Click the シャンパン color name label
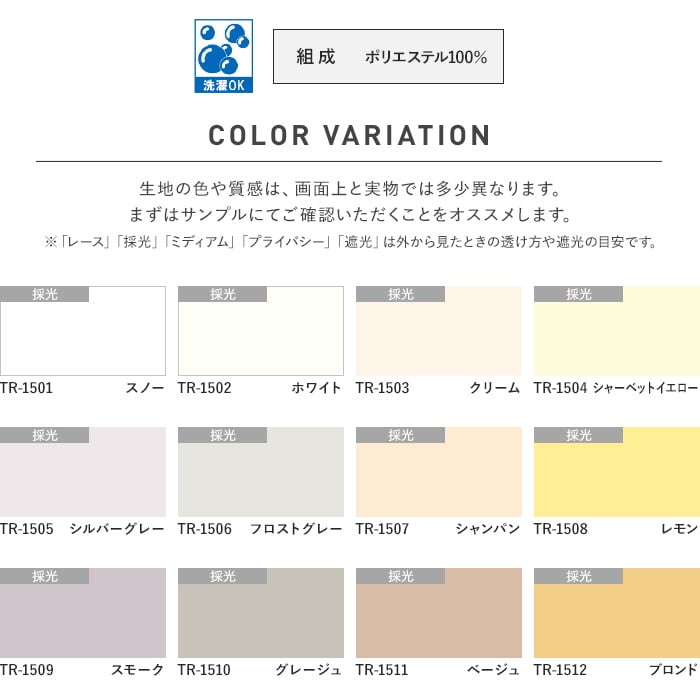 point(488,529)
